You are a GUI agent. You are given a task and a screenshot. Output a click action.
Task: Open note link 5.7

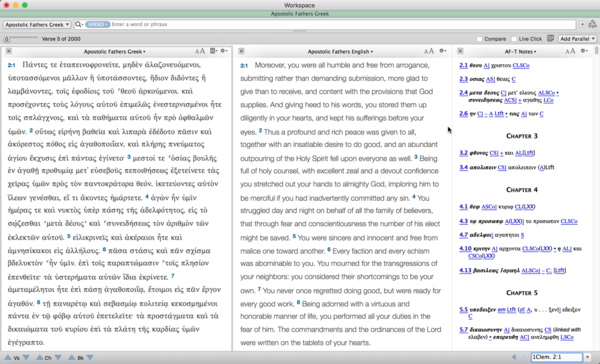pyautogui.click(x=463, y=330)
